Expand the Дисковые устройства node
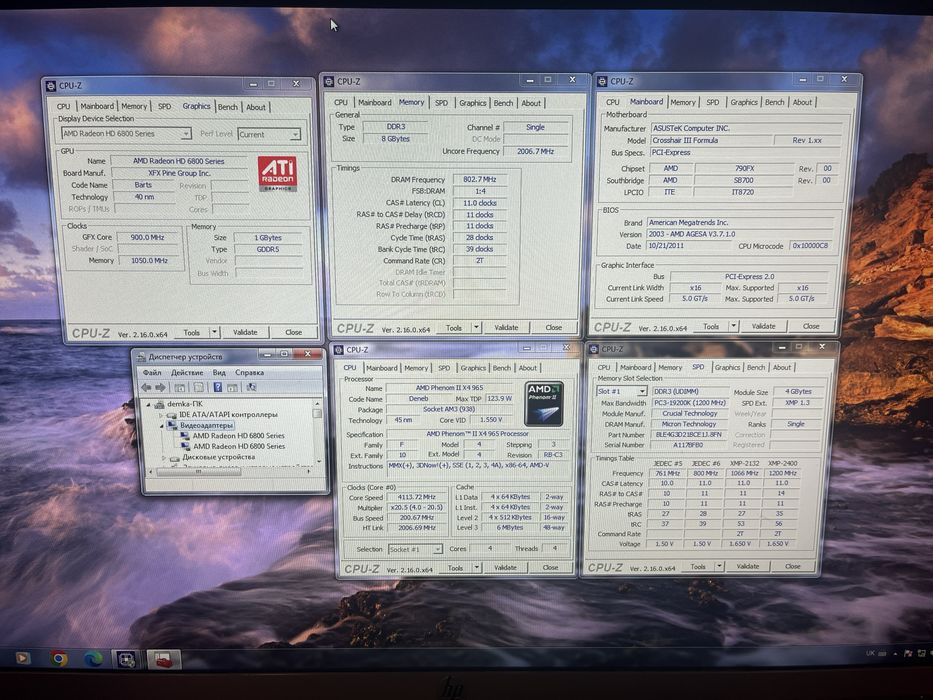 pos(164,458)
